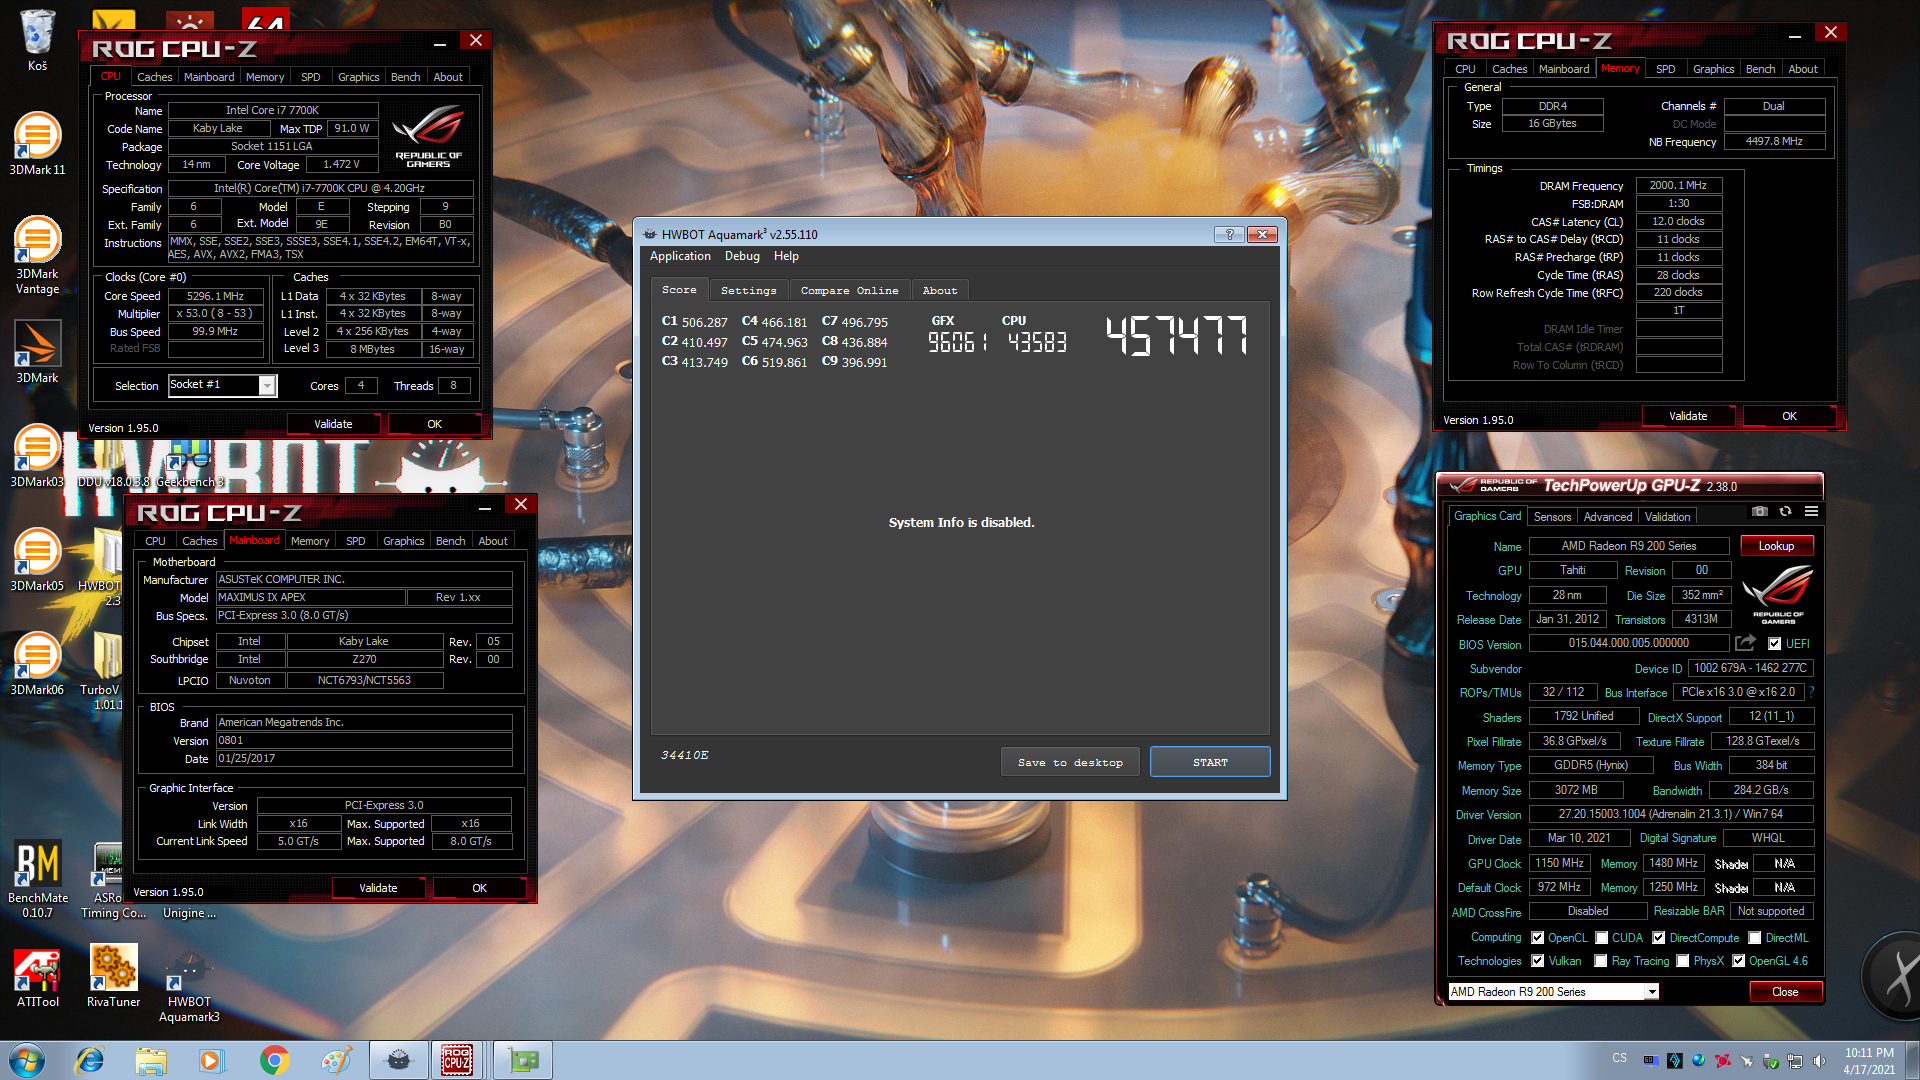Click the volume speaker tray icon

click(1819, 1061)
